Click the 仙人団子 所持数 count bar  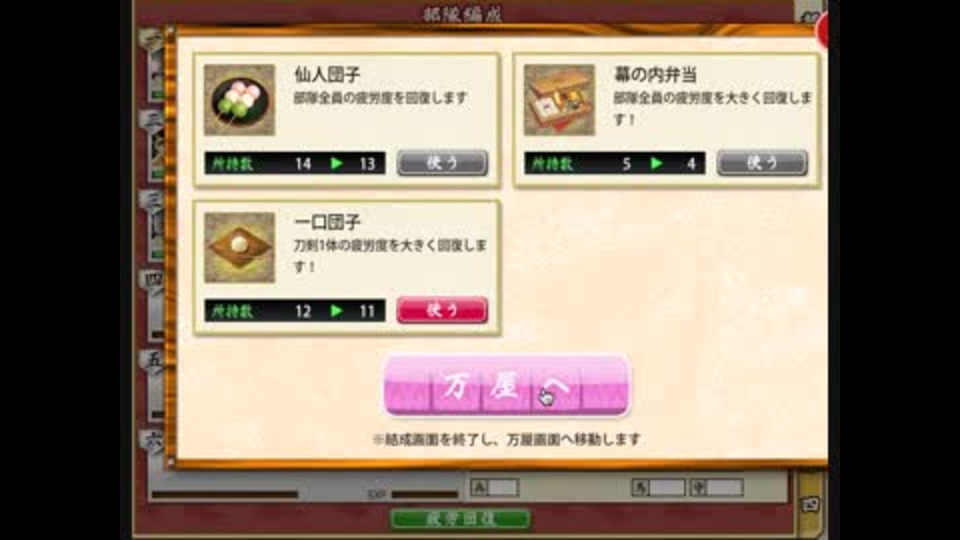pos(295,163)
